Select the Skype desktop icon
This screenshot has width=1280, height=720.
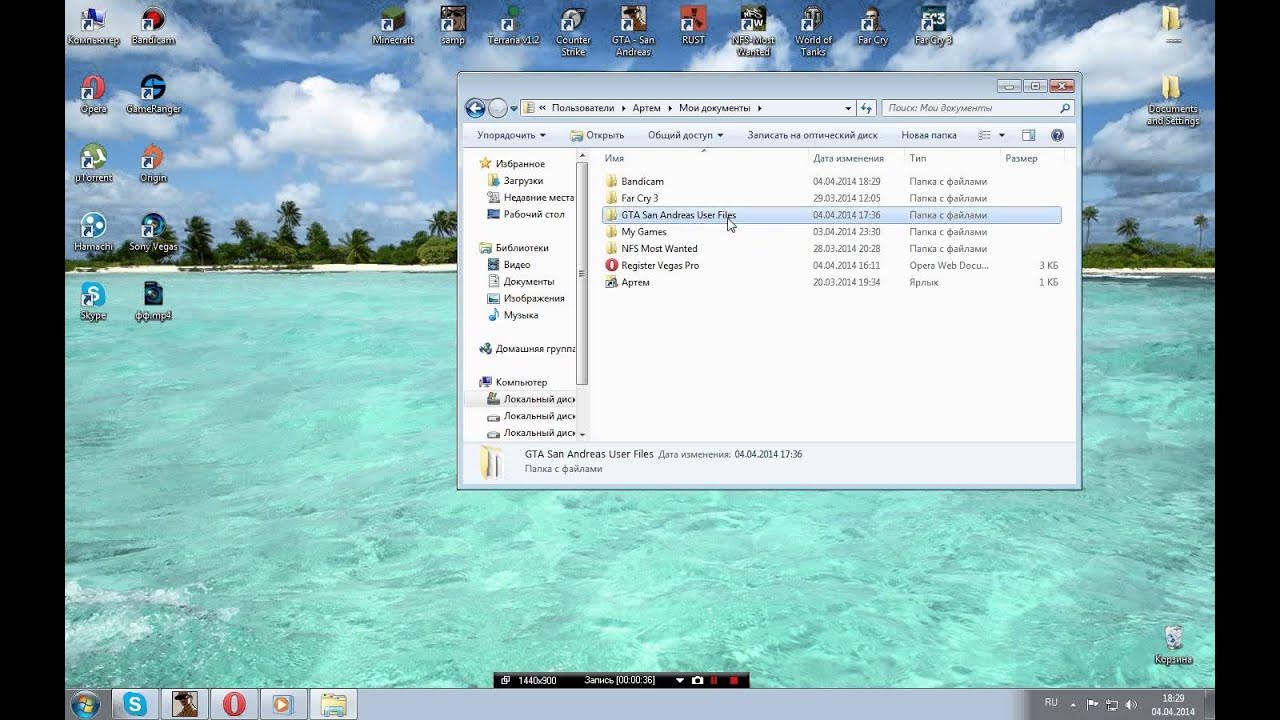(x=93, y=300)
